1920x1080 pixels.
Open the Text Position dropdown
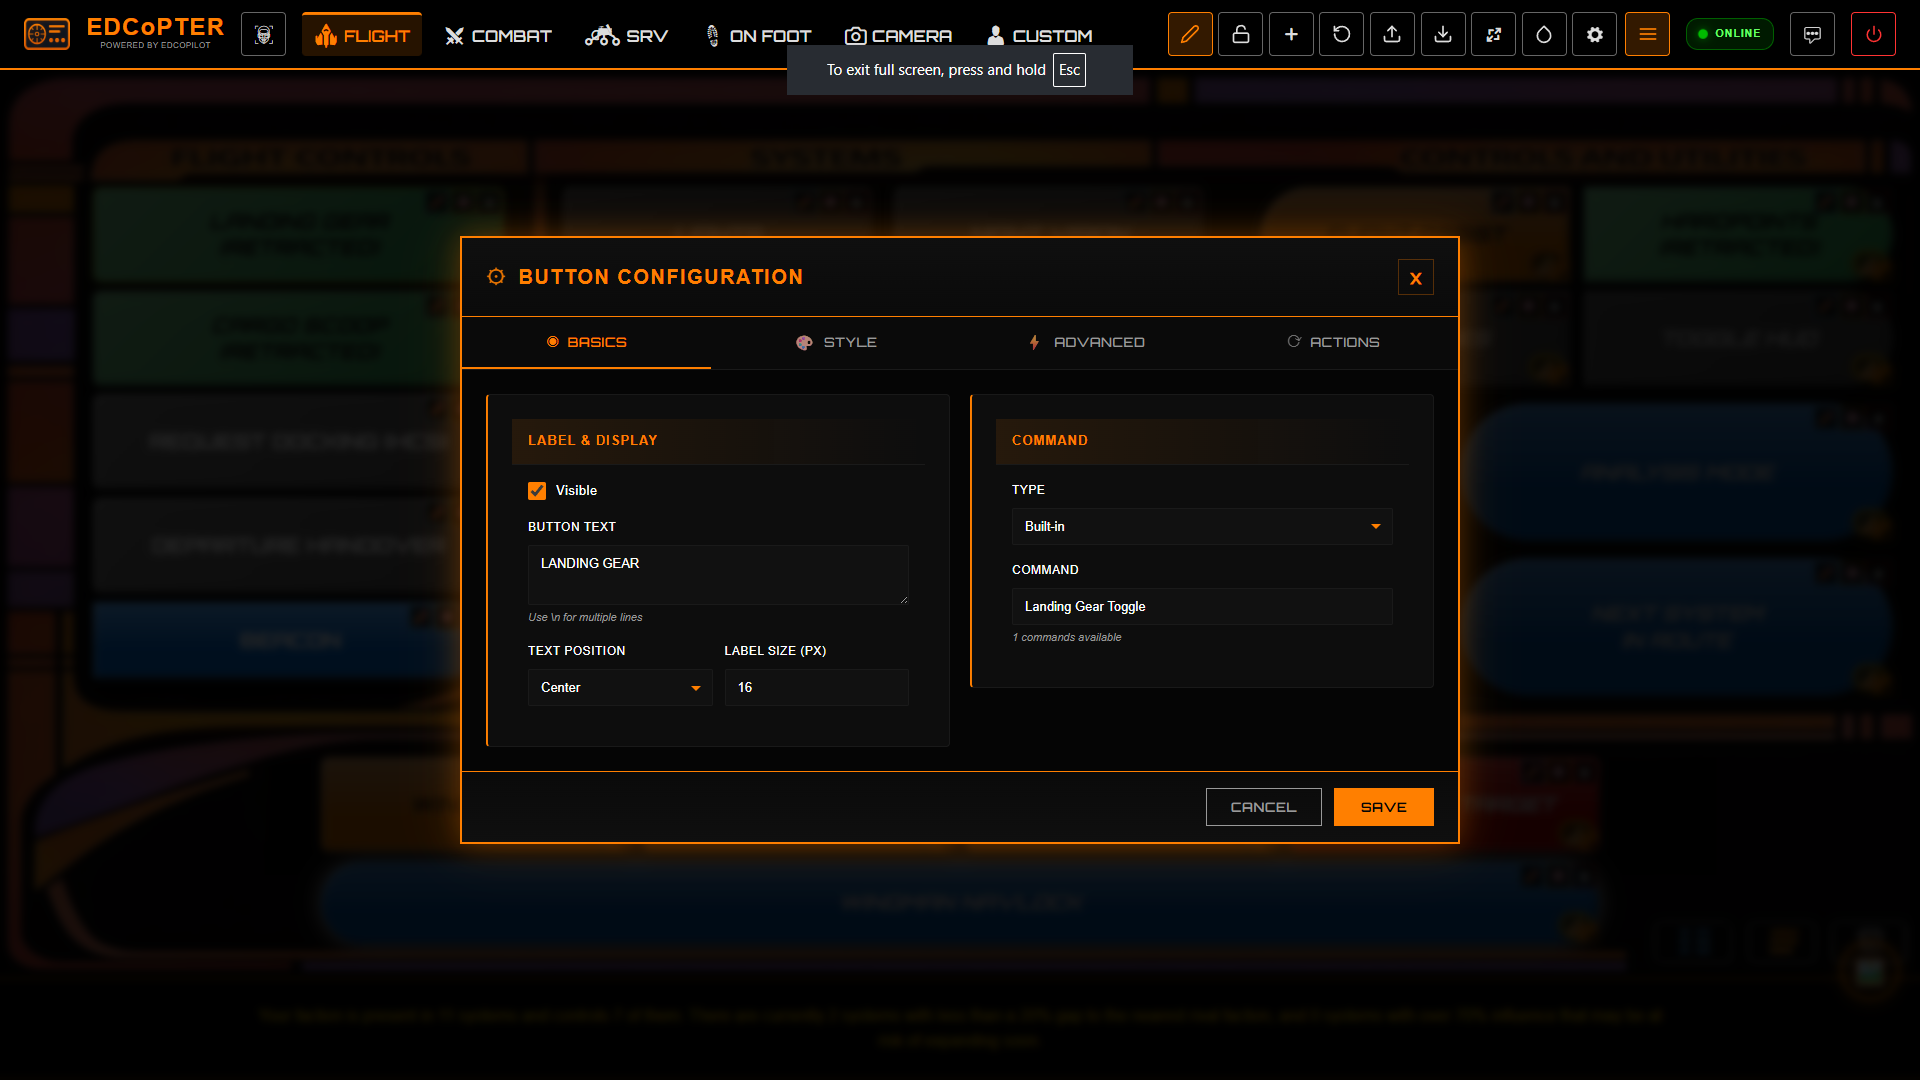click(x=620, y=687)
